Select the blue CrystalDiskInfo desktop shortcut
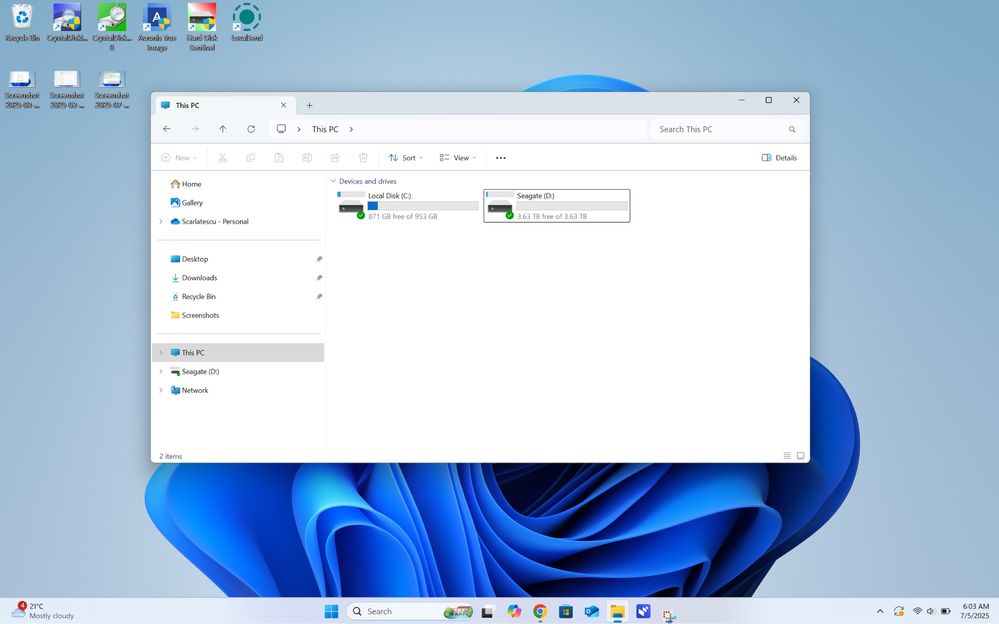999x624 pixels. tap(67, 22)
